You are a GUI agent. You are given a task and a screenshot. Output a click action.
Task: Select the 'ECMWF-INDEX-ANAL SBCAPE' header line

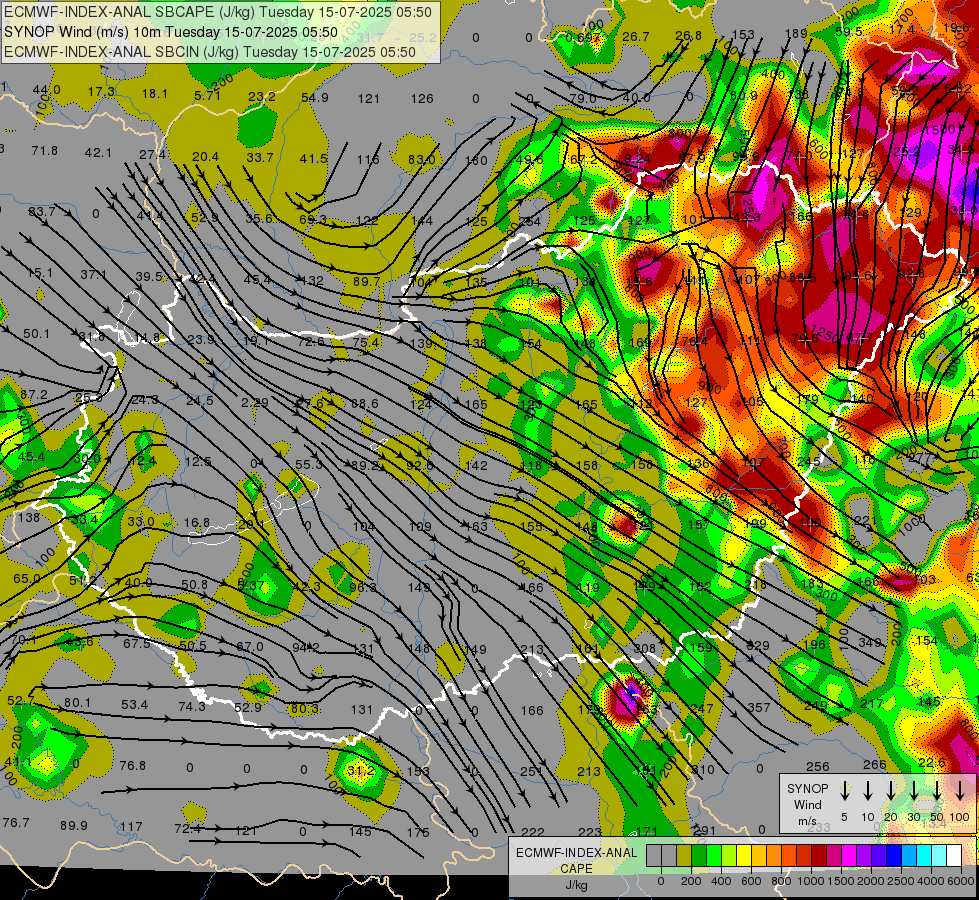coord(217,12)
